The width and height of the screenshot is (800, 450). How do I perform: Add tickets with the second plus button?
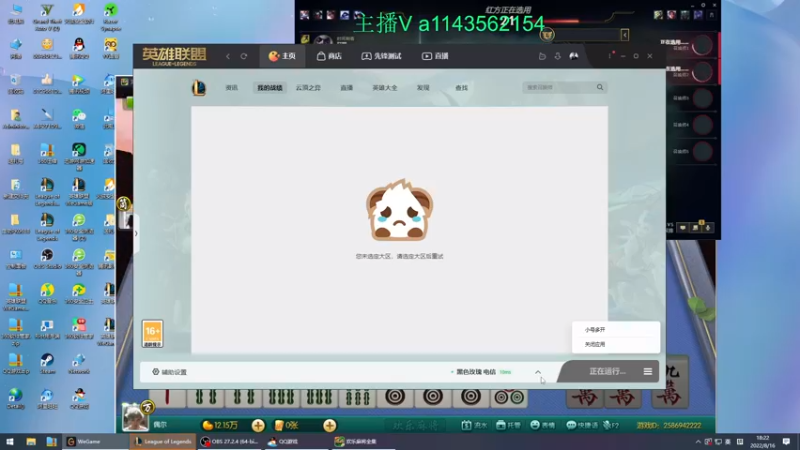[330, 425]
